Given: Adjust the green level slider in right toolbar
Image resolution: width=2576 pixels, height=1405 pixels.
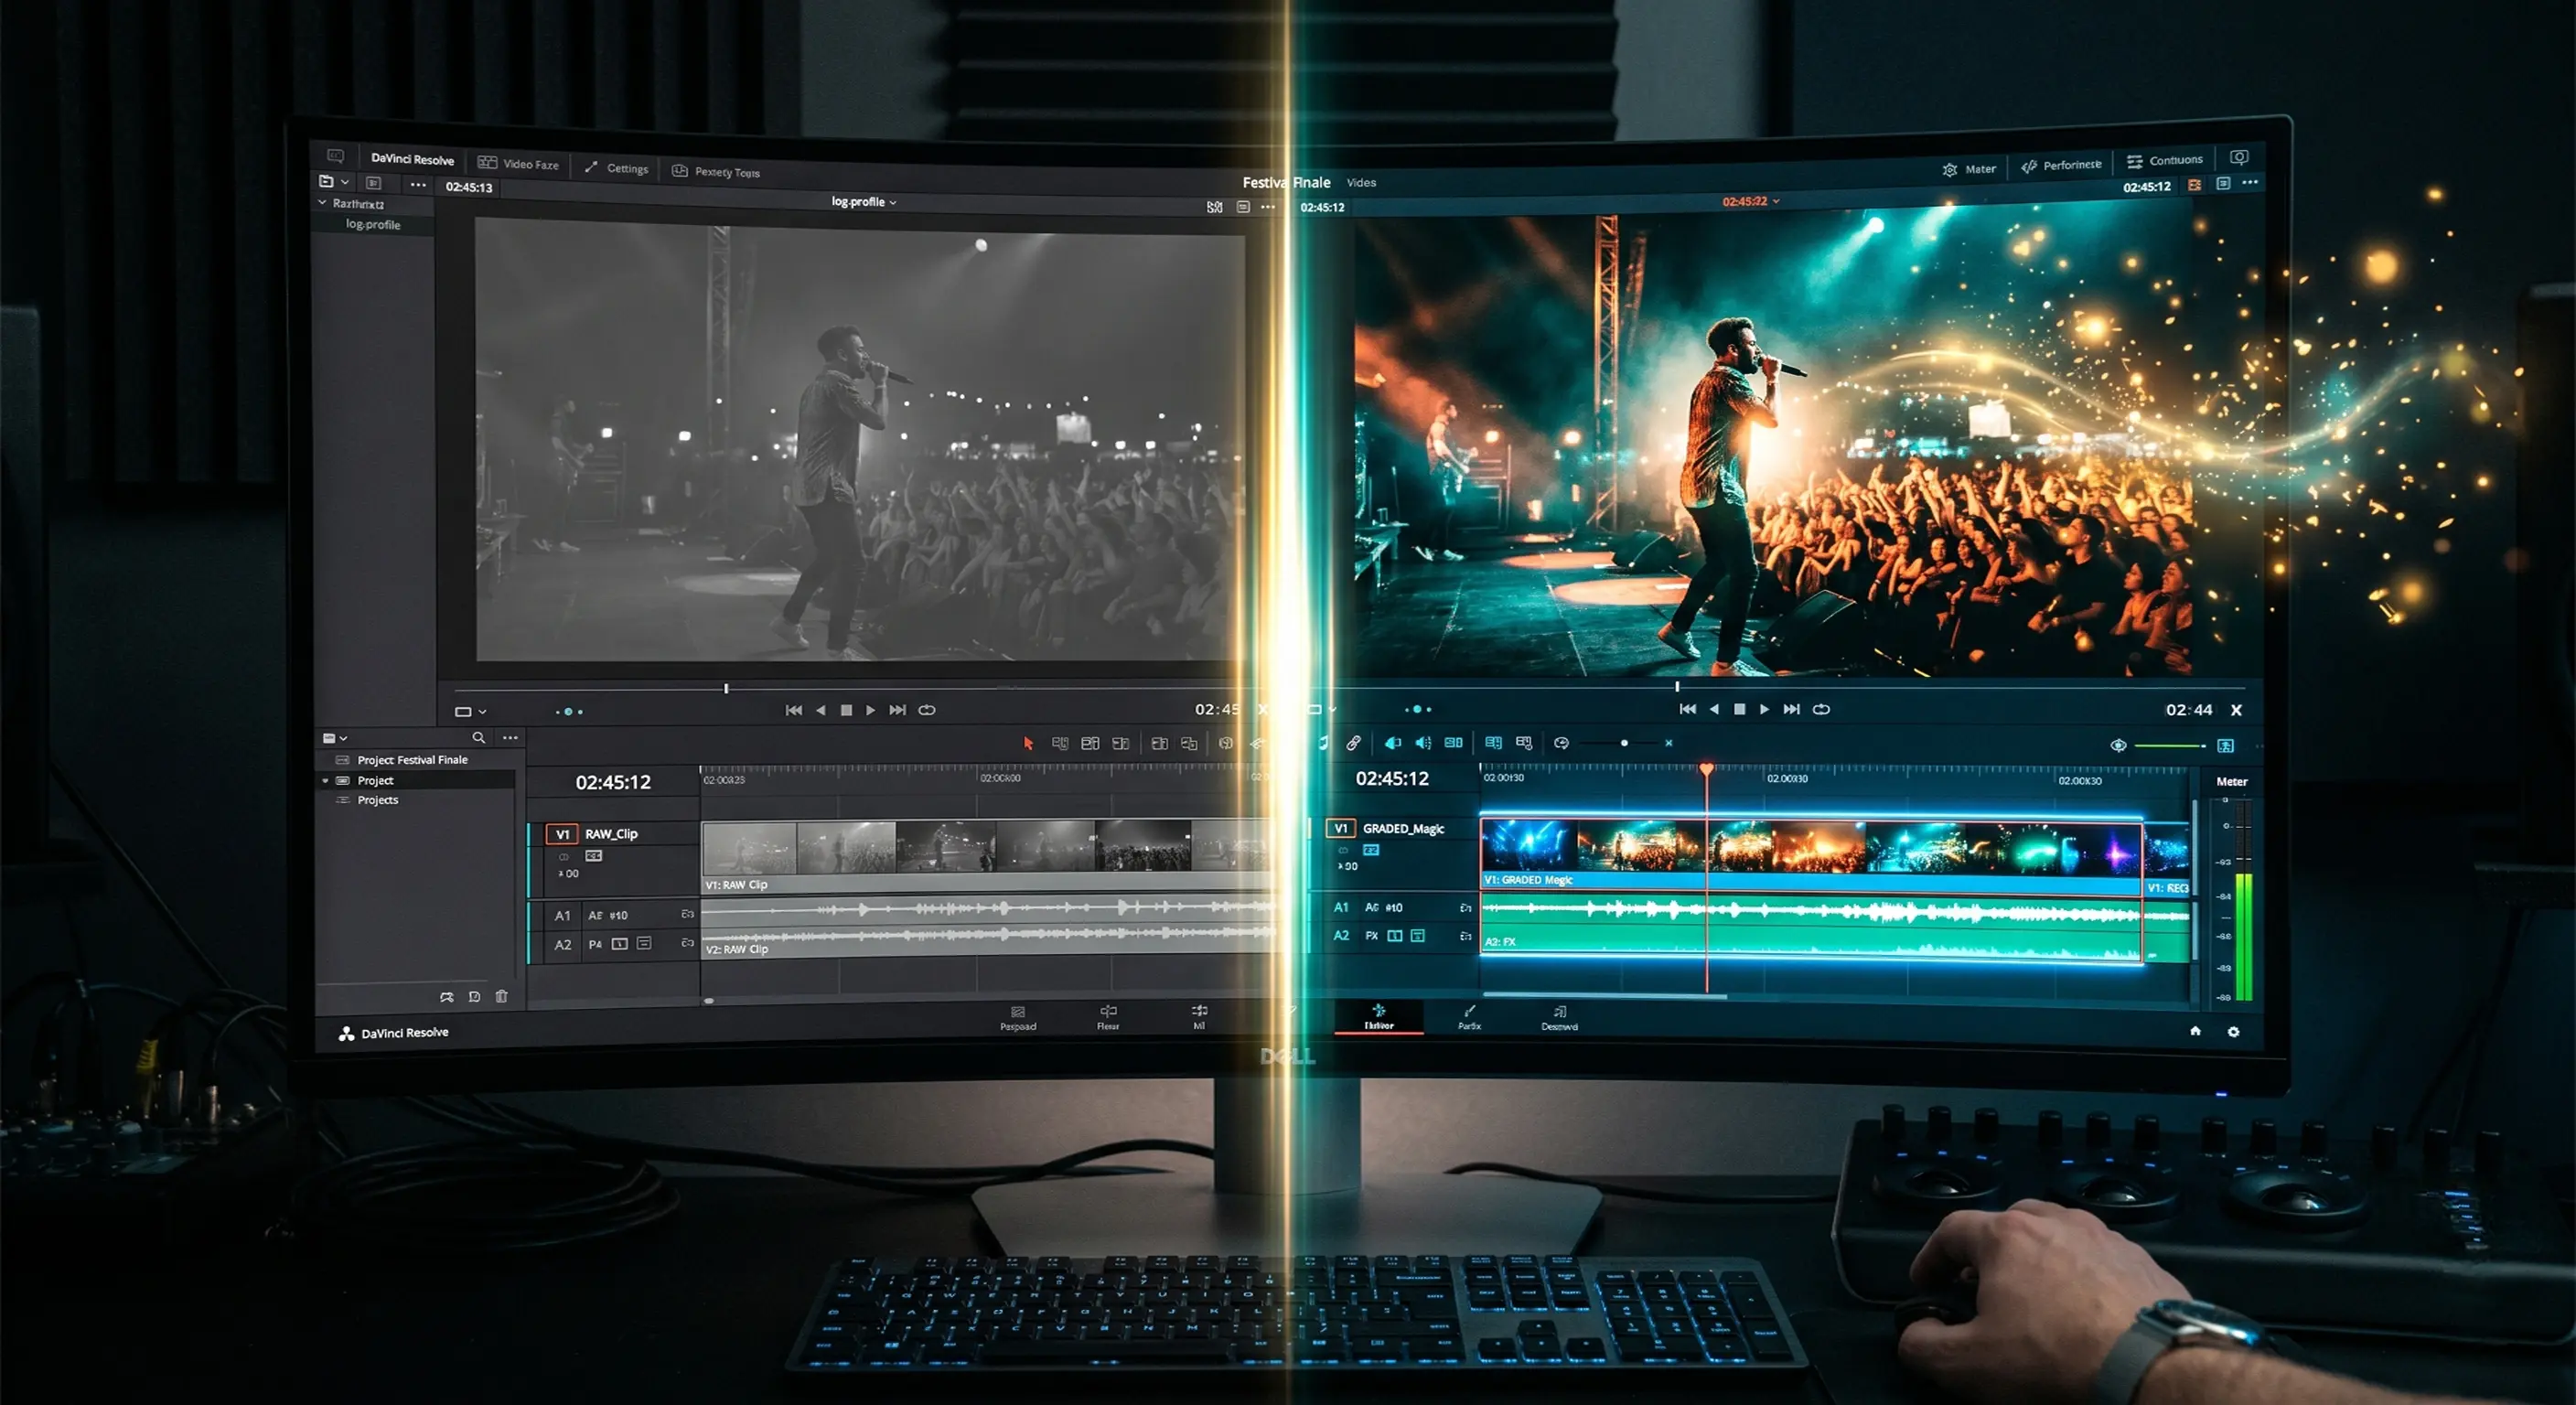Looking at the screenshot, I should pos(2171,746).
